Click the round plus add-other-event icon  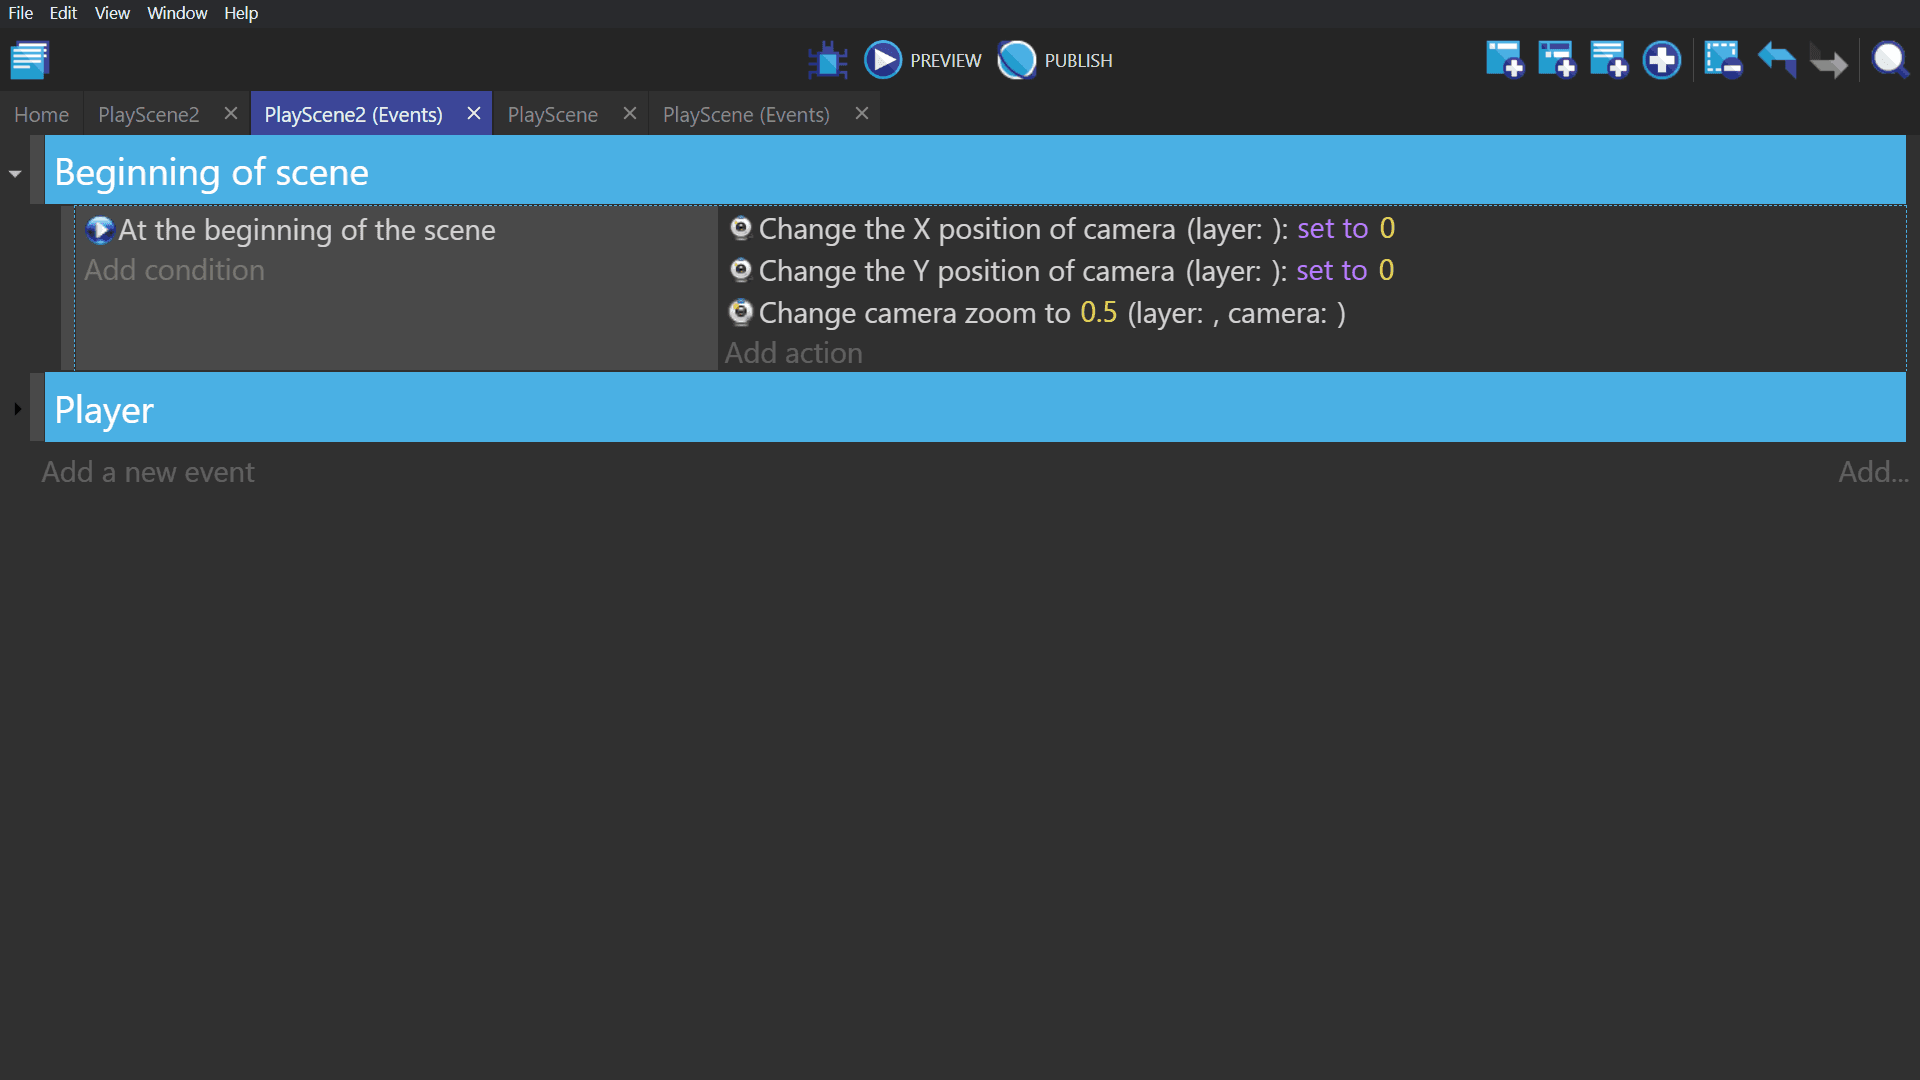pos(1661,60)
